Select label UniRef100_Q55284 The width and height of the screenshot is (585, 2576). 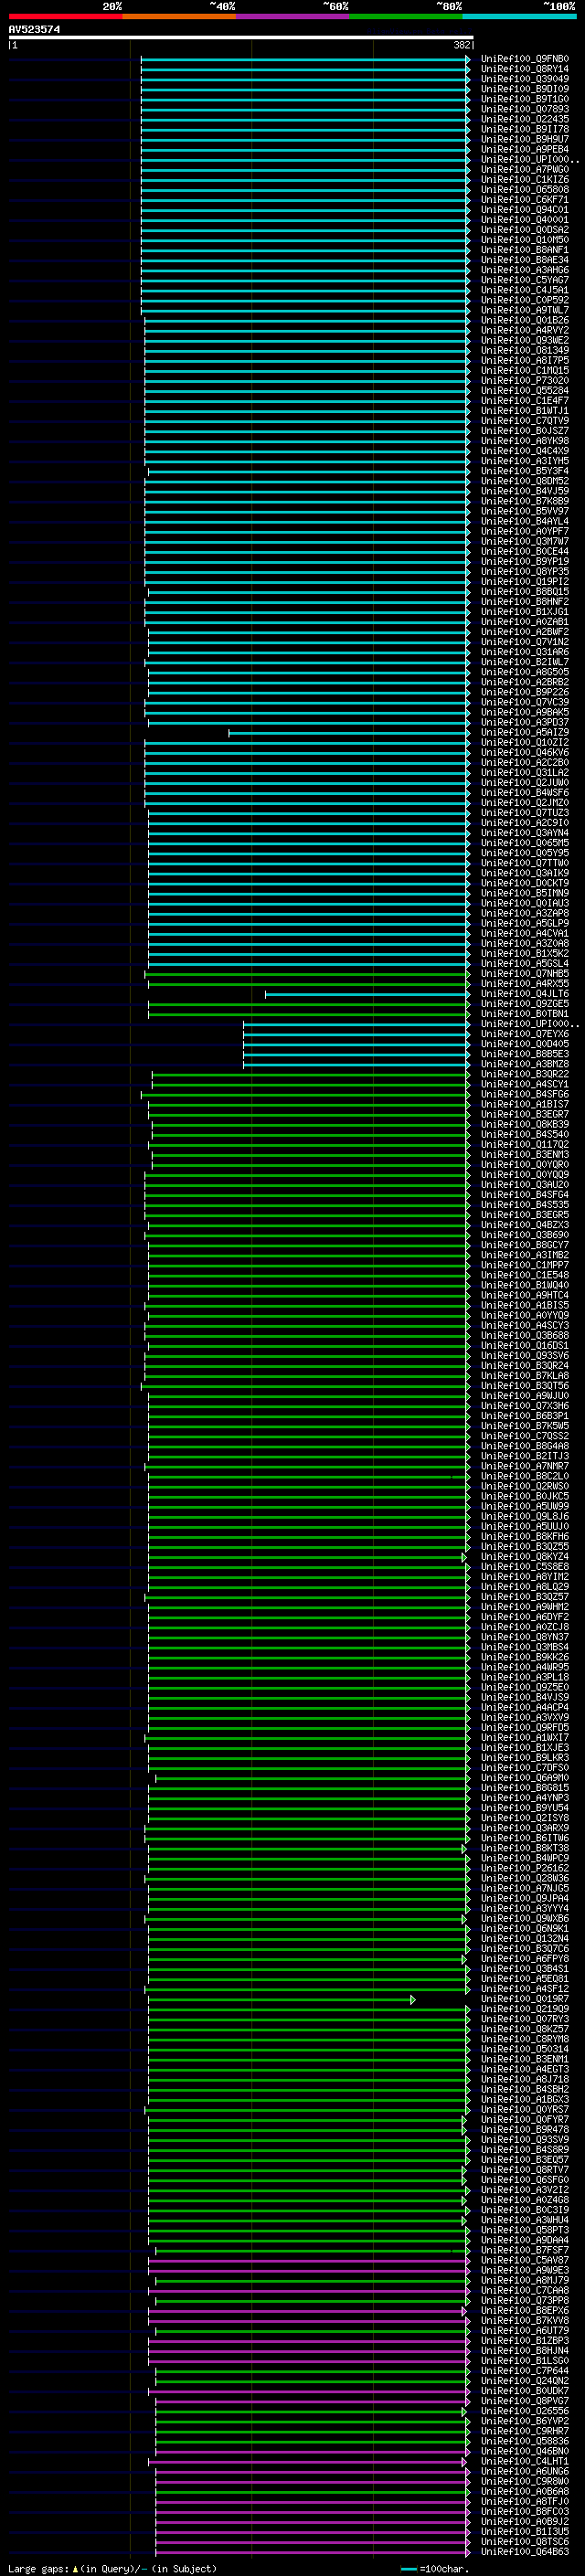pyautogui.click(x=525, y=391)
